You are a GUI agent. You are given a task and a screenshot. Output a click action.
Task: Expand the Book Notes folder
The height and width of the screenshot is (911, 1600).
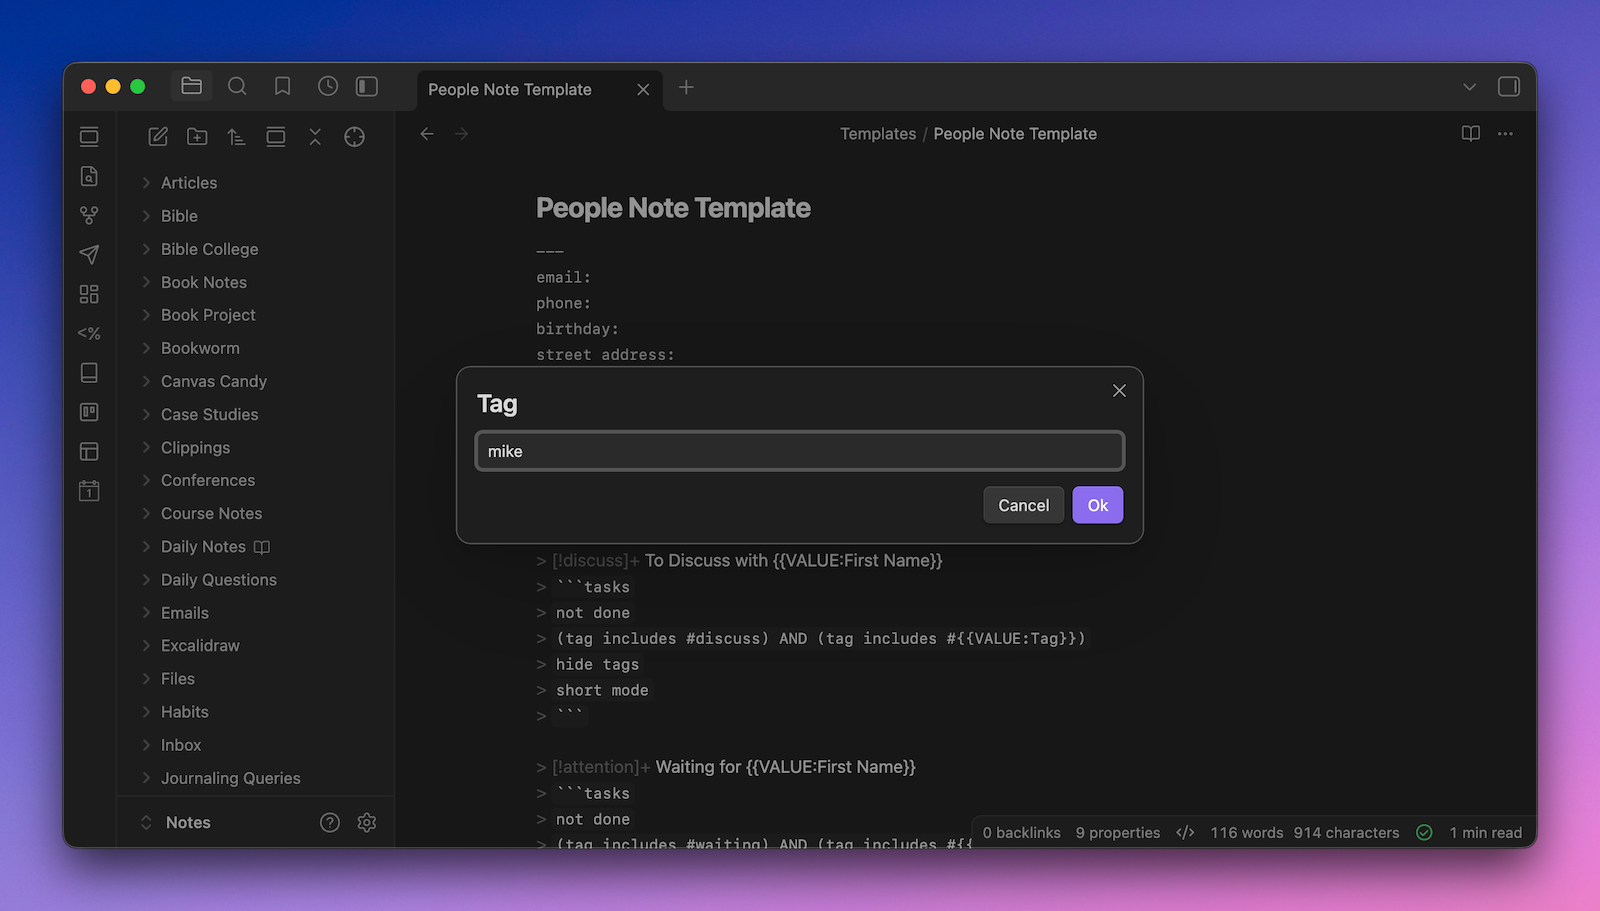pyautogui.click(x=203, y=282)
